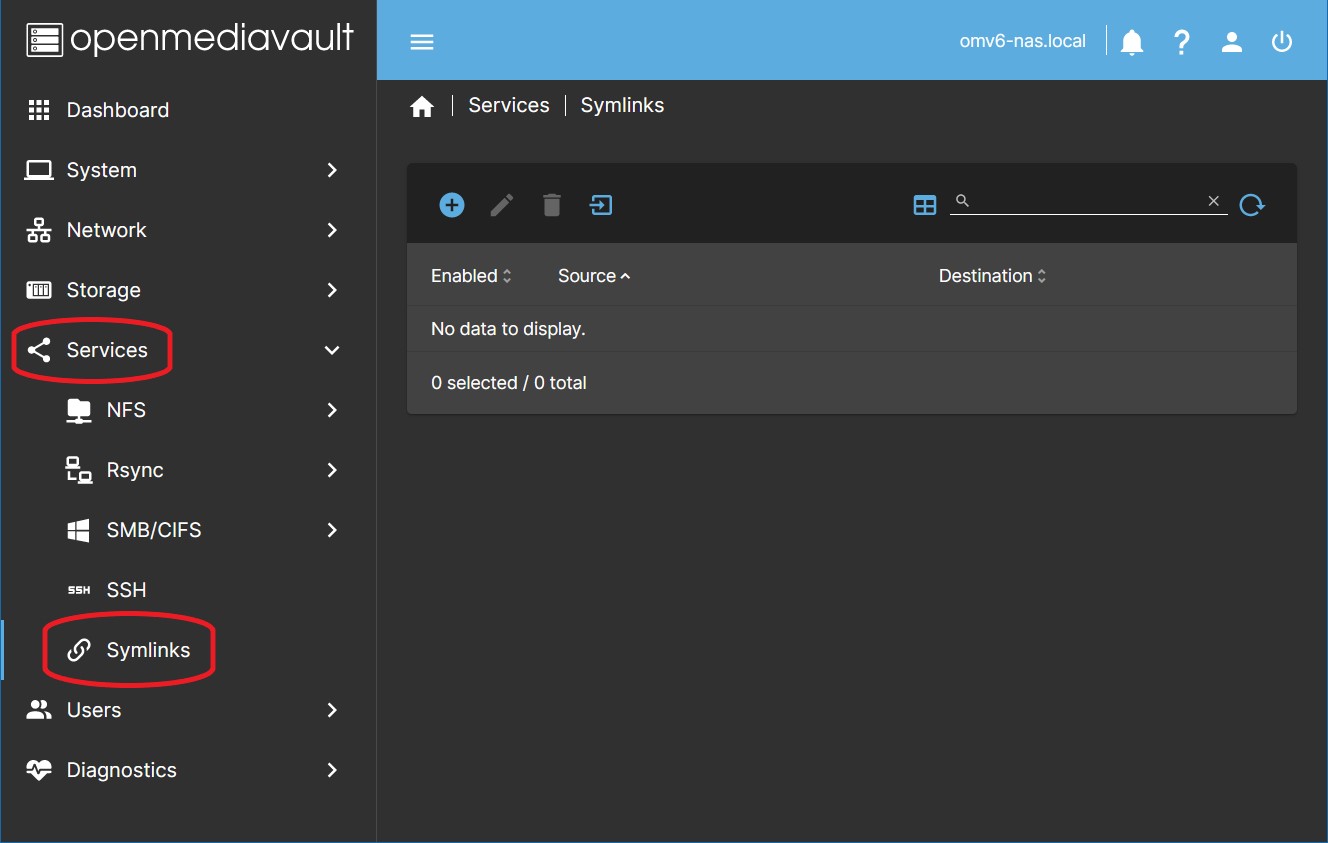Focus the table search input field
Image resolution: width=1328 pixels, height=843 pixels.
click(x=1087, y=201)
